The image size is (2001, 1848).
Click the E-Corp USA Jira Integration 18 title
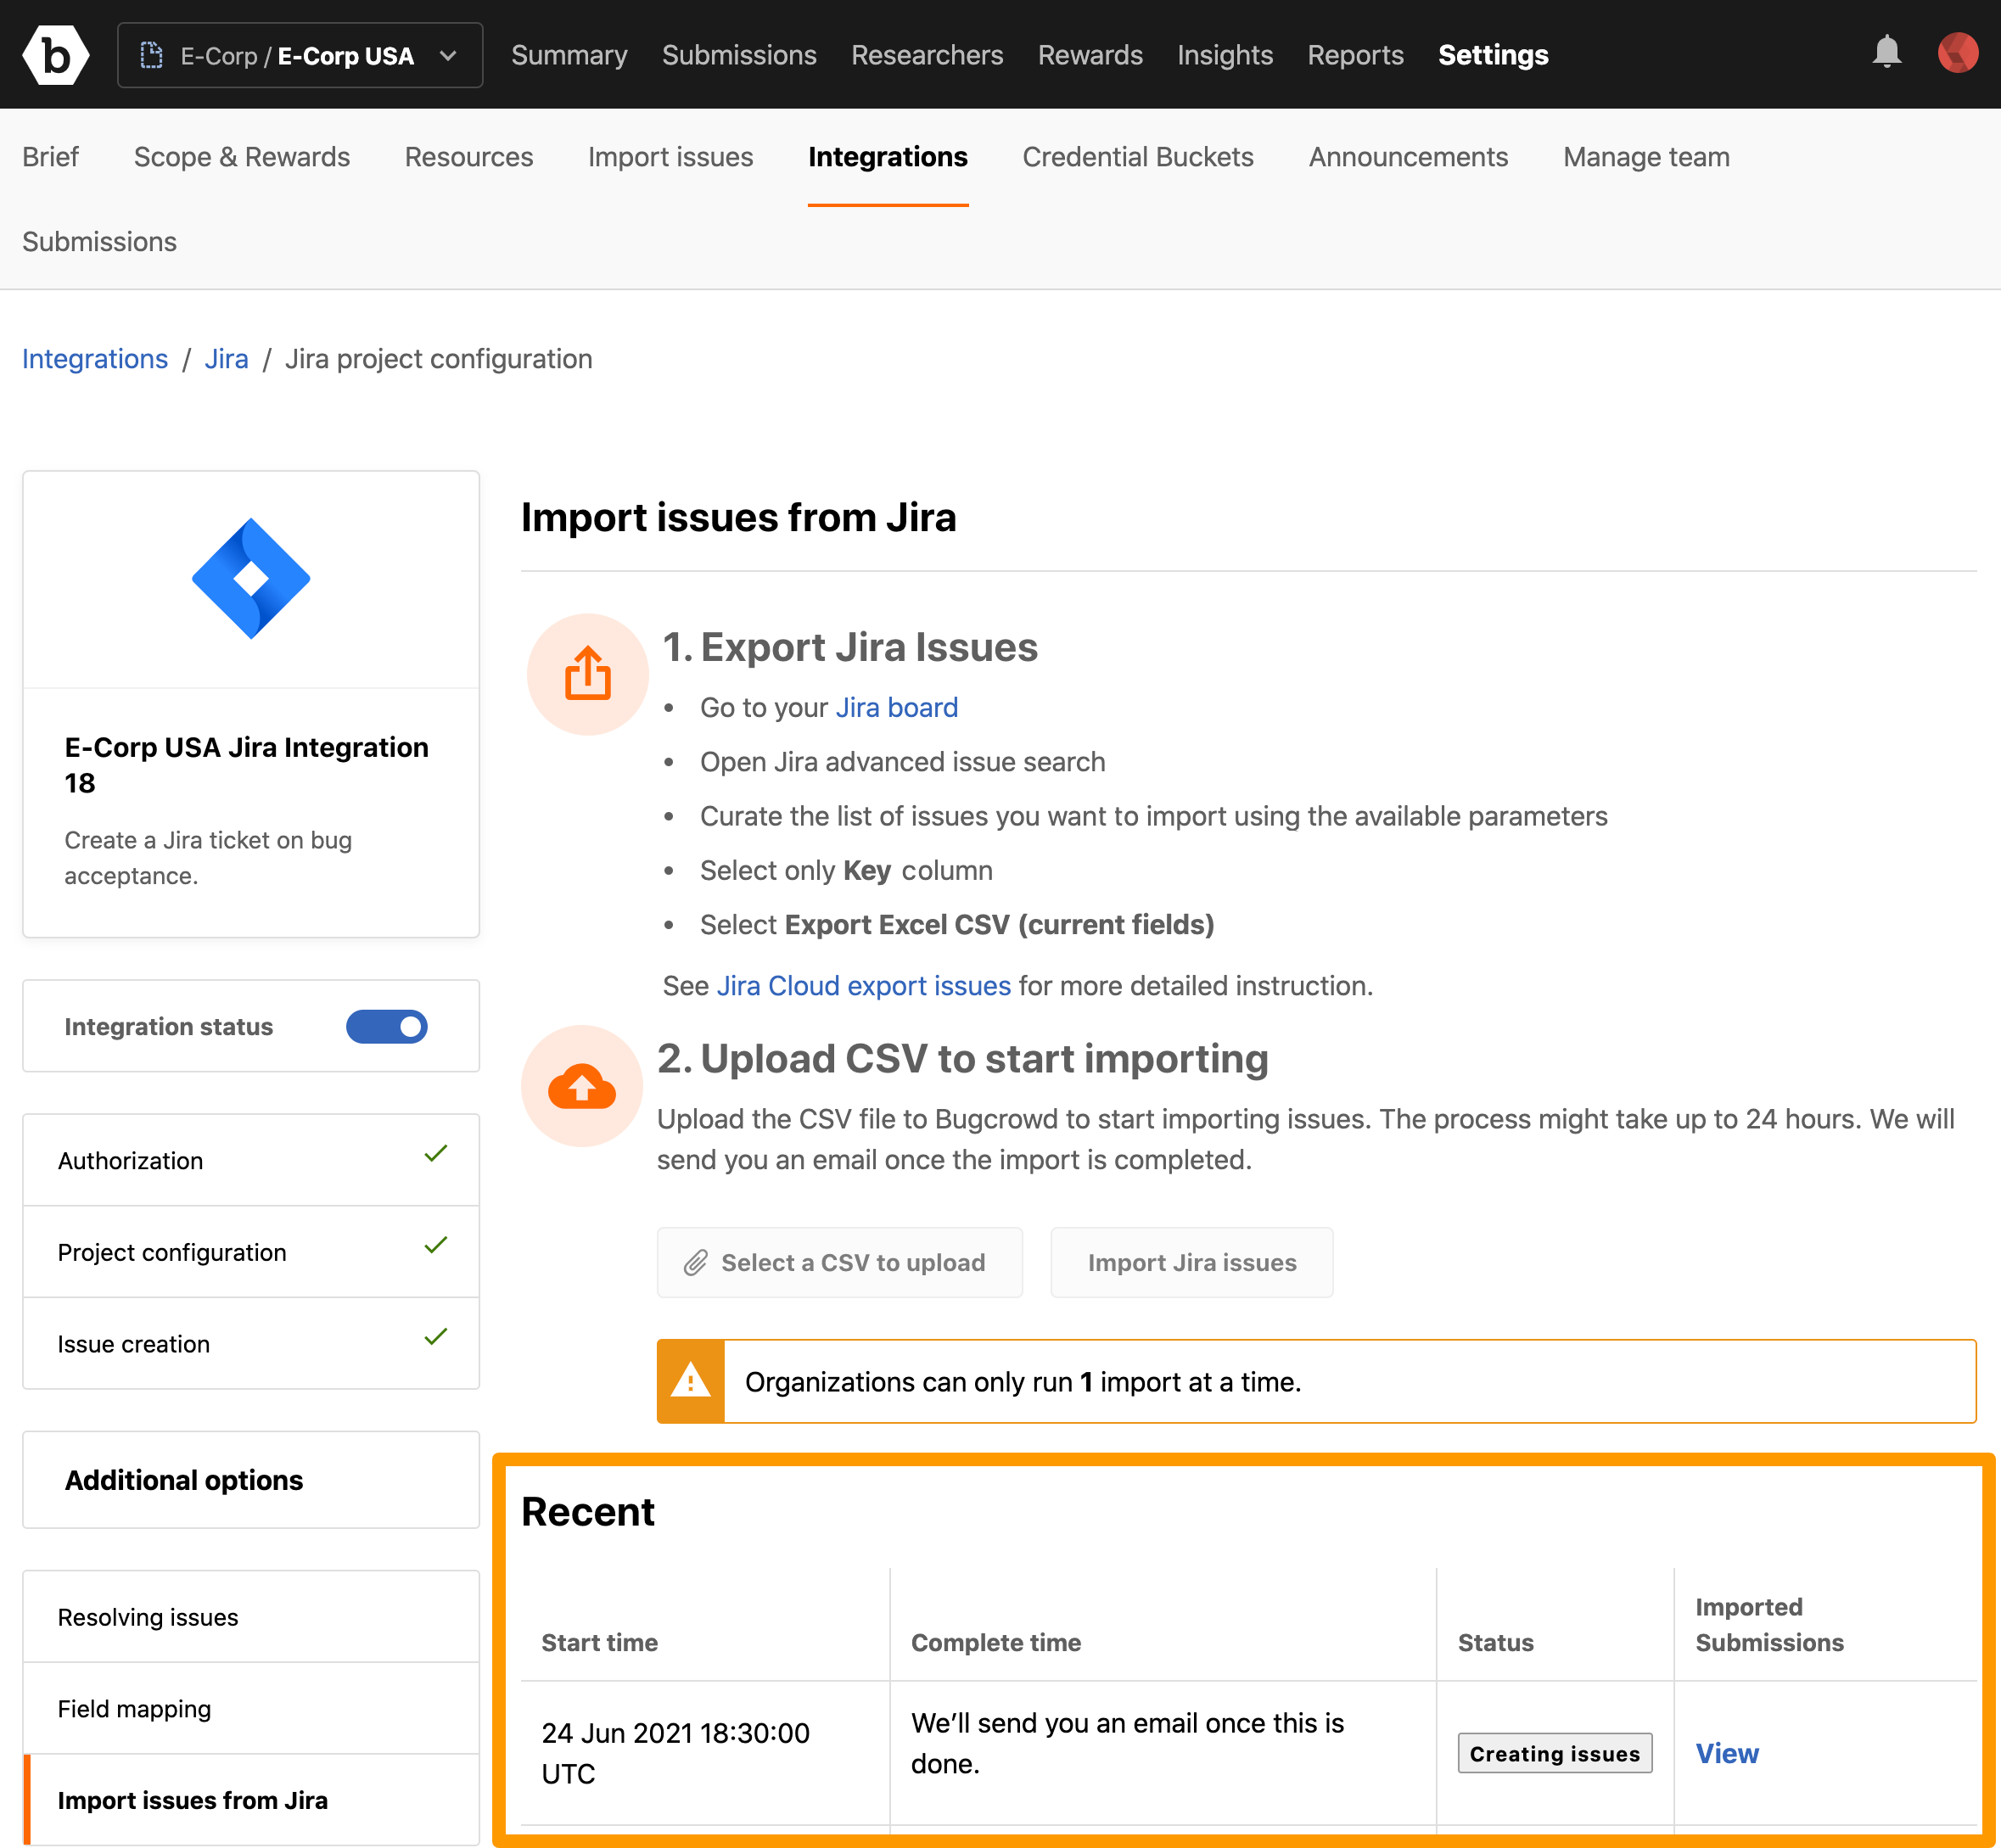click(x=246, y=765)
